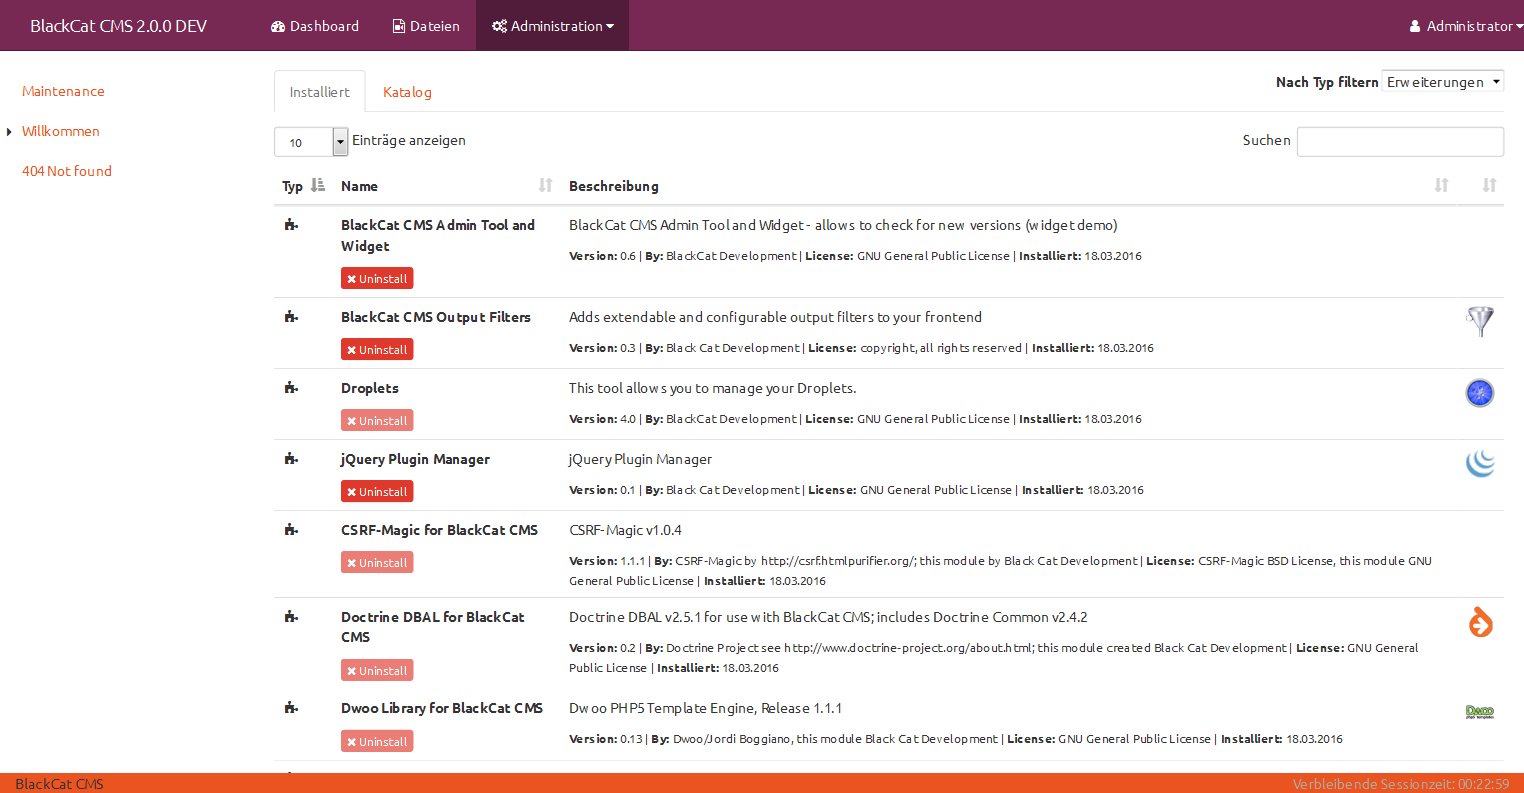The image size is (1524, 793).
Task: Click the Name column header
Action: pyautogui.click(x=359, y=186)
